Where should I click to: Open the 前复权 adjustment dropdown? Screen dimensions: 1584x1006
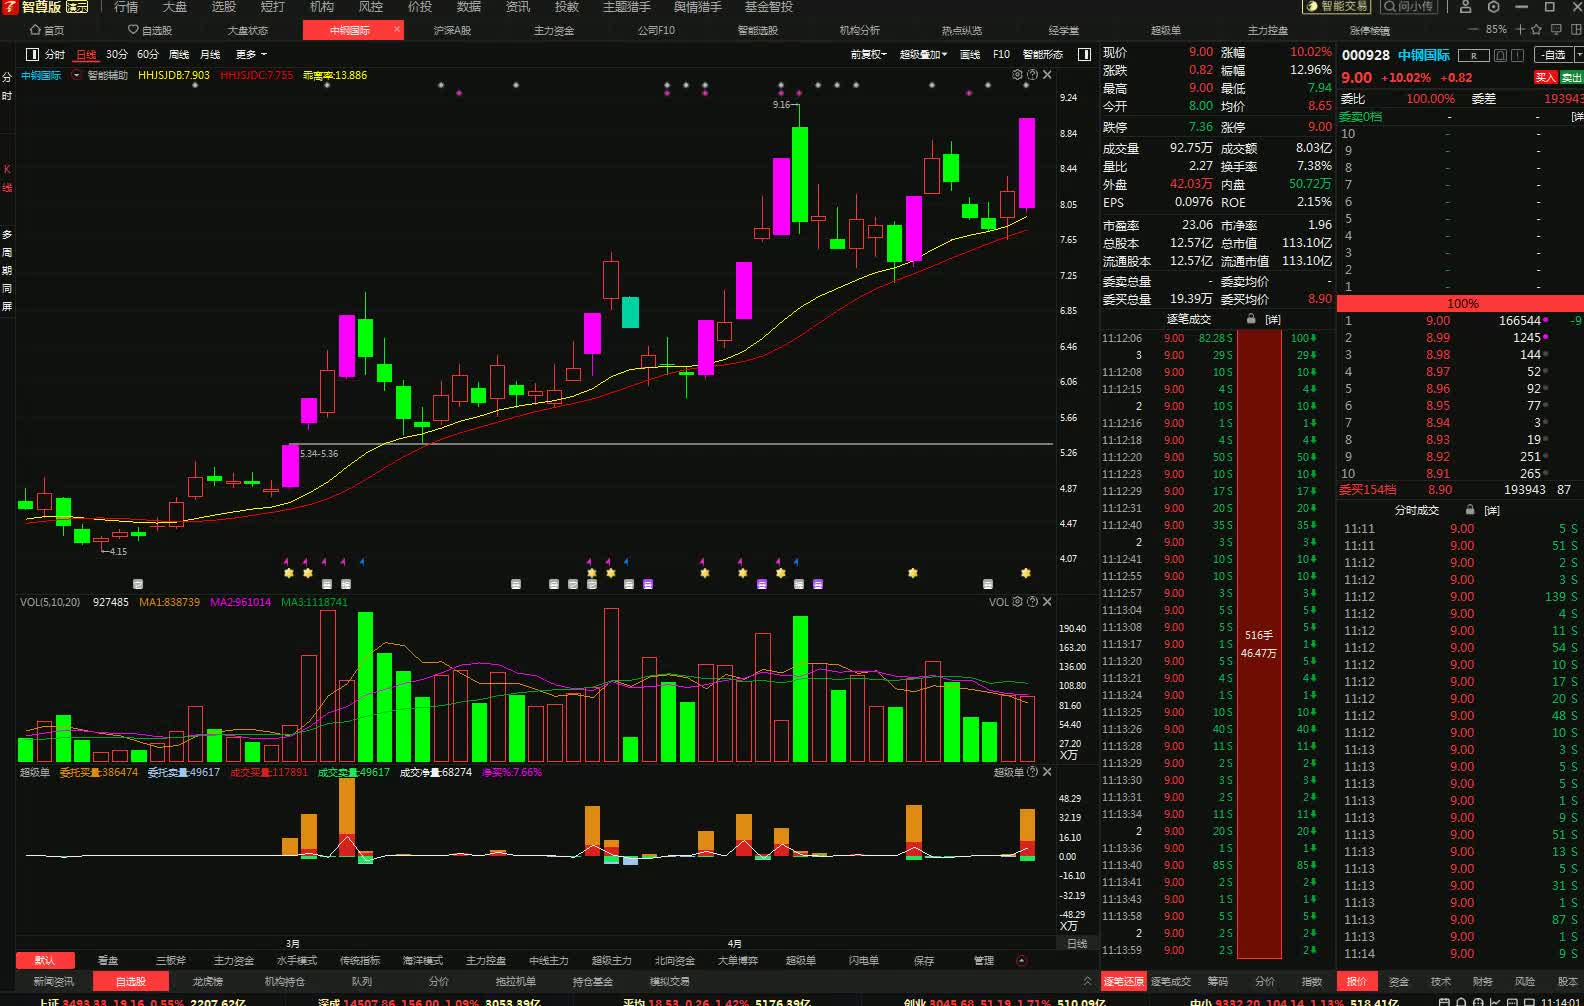pyautogui.click(x=868, y=54)
